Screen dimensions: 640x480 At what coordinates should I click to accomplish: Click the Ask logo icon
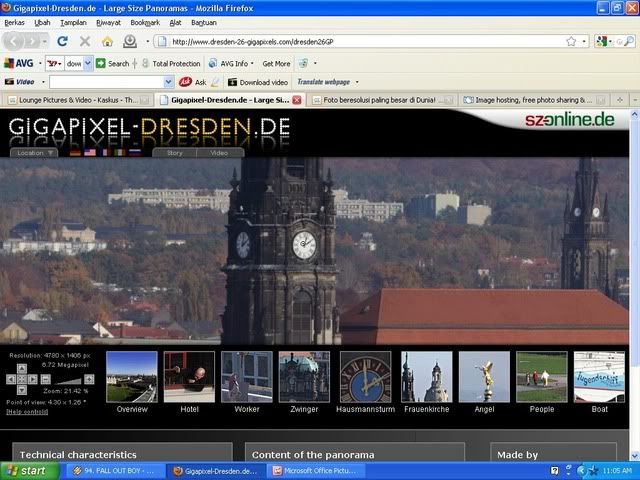coord(185,82)
